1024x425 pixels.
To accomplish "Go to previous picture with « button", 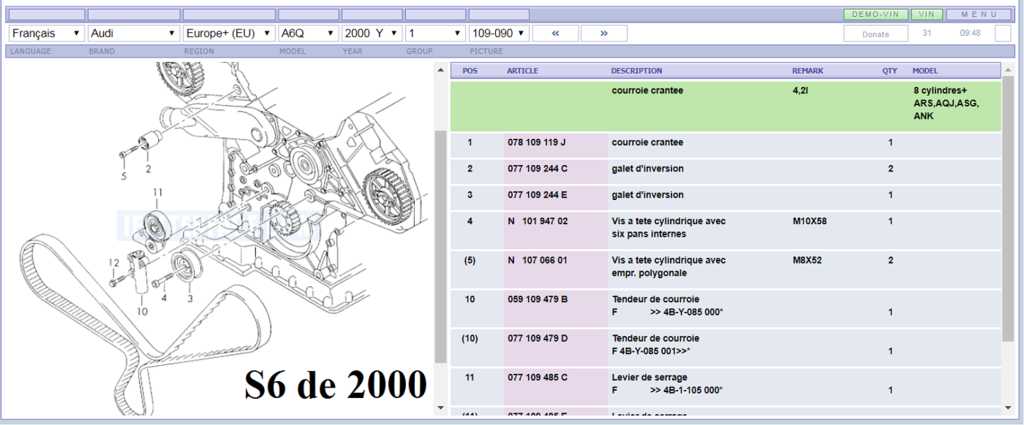I will click(555, 33).
